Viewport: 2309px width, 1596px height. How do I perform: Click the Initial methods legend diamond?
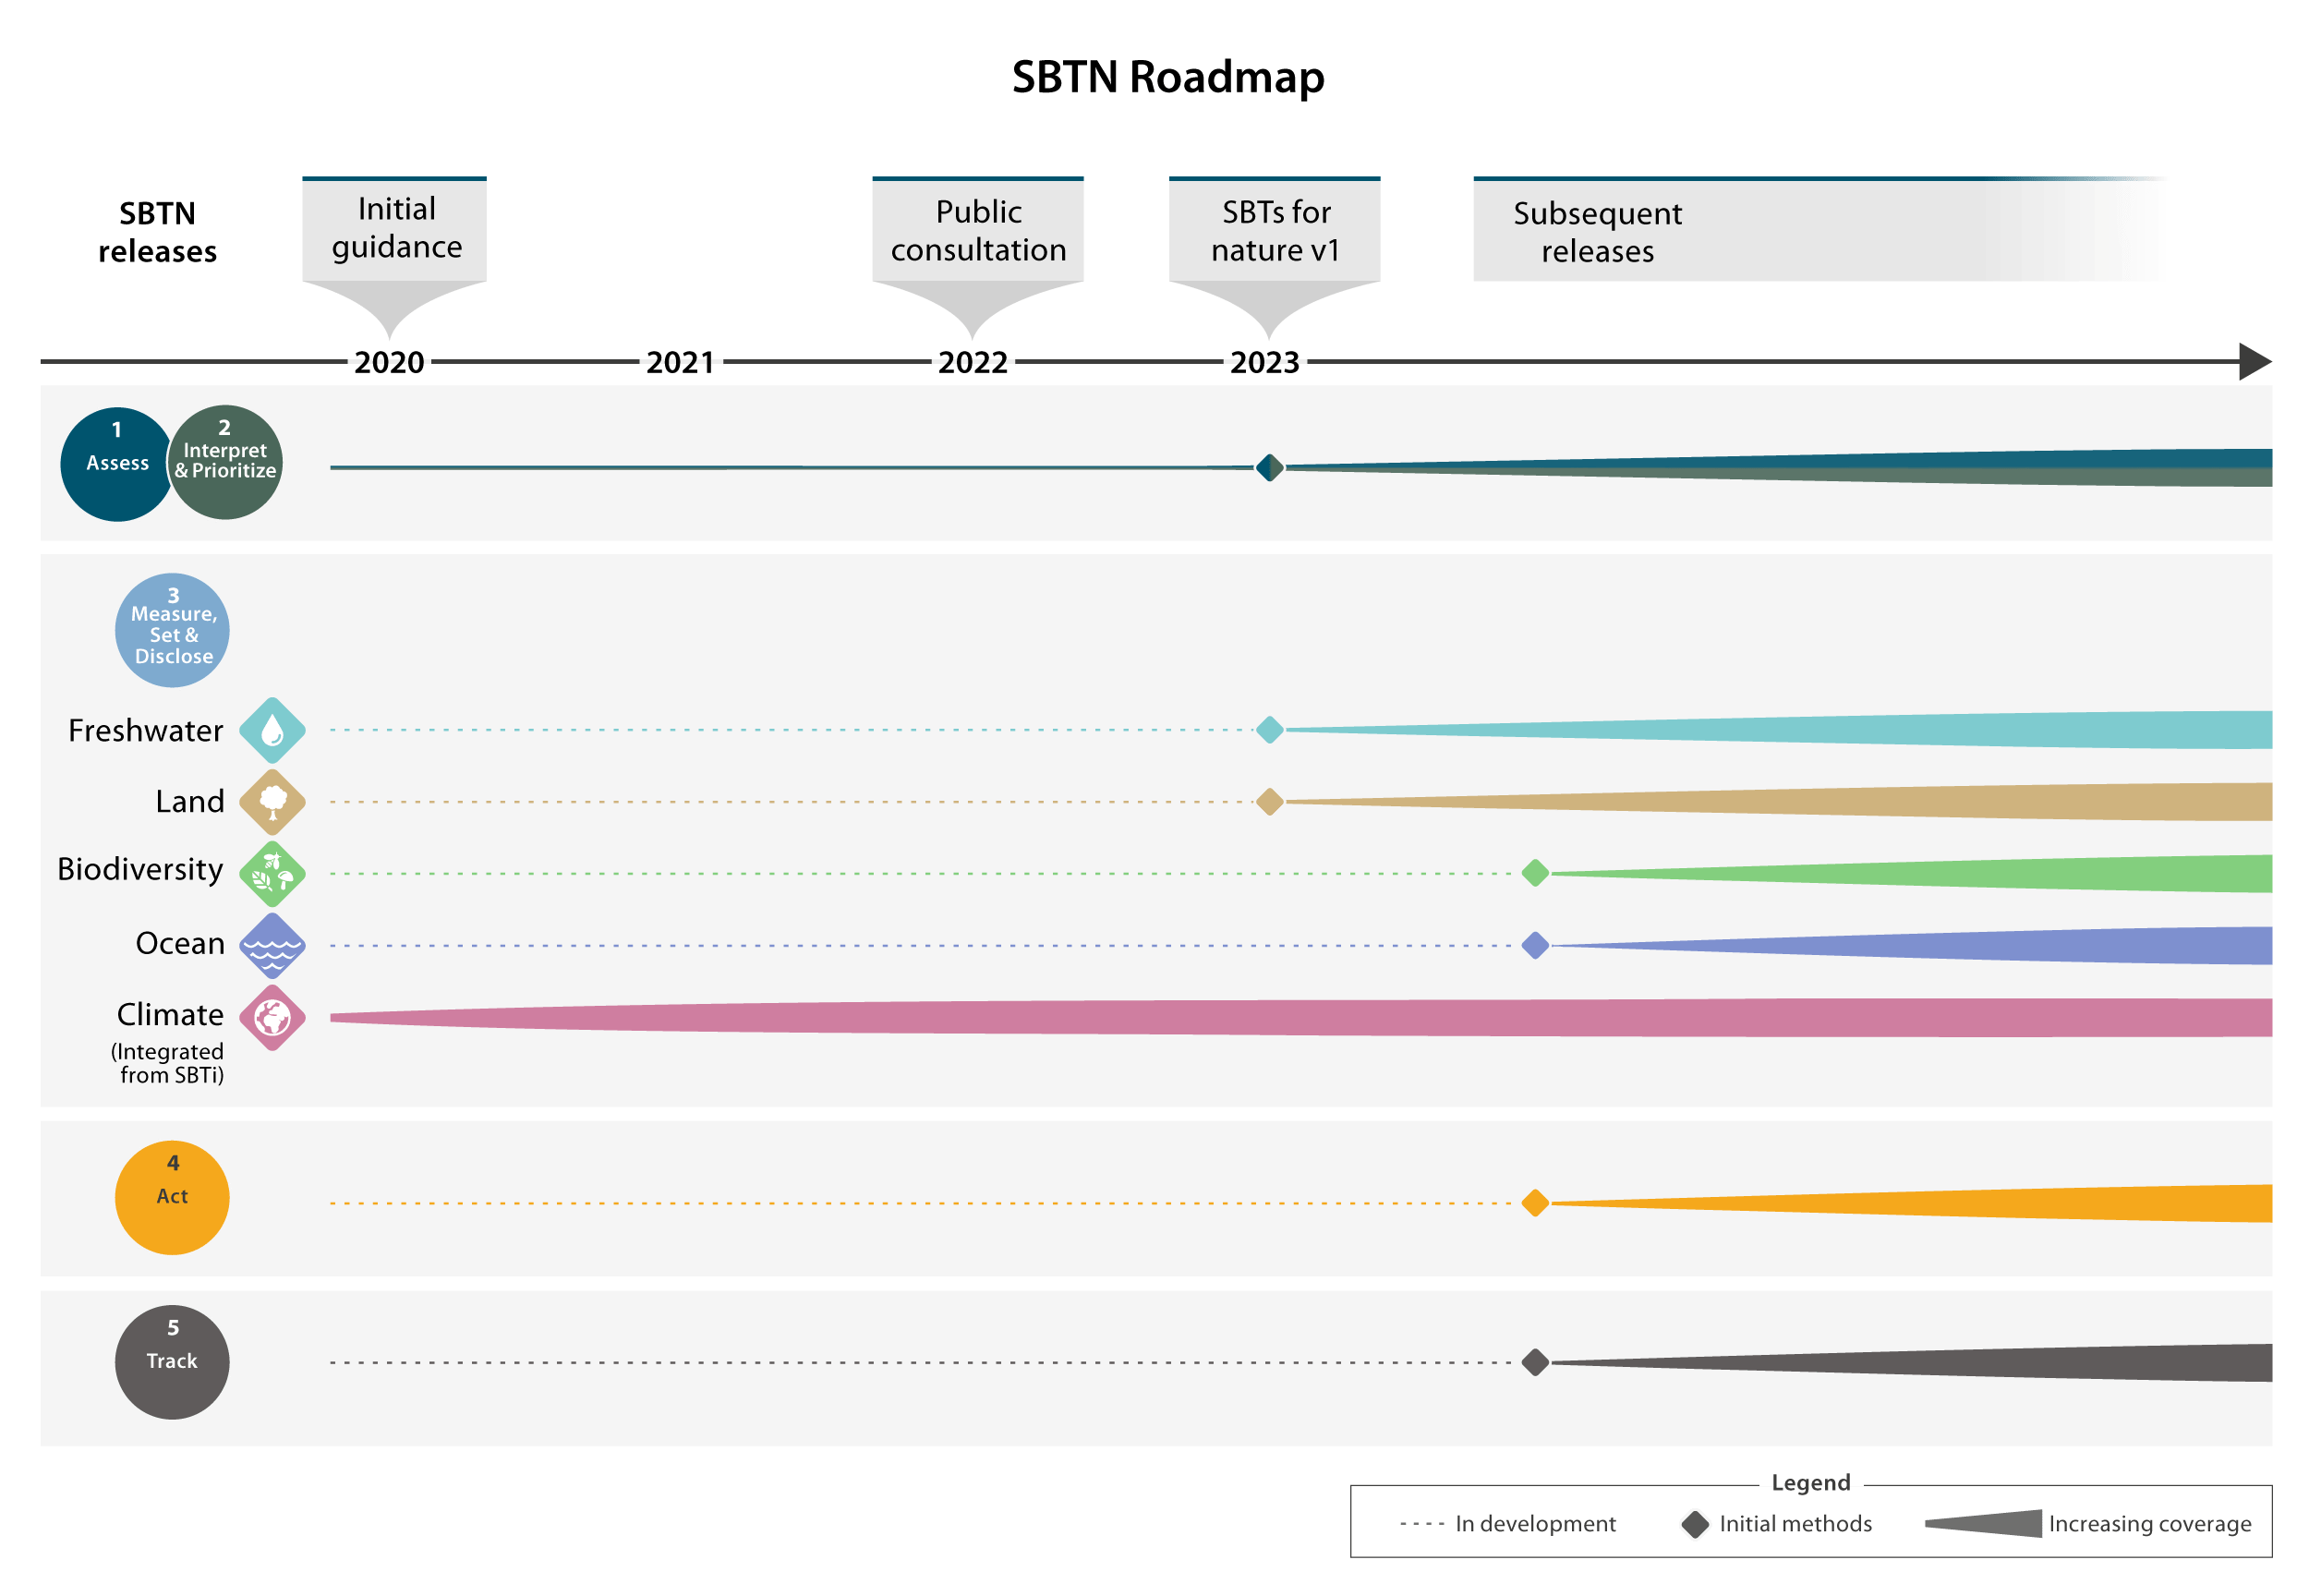tap(1694, 1525)
